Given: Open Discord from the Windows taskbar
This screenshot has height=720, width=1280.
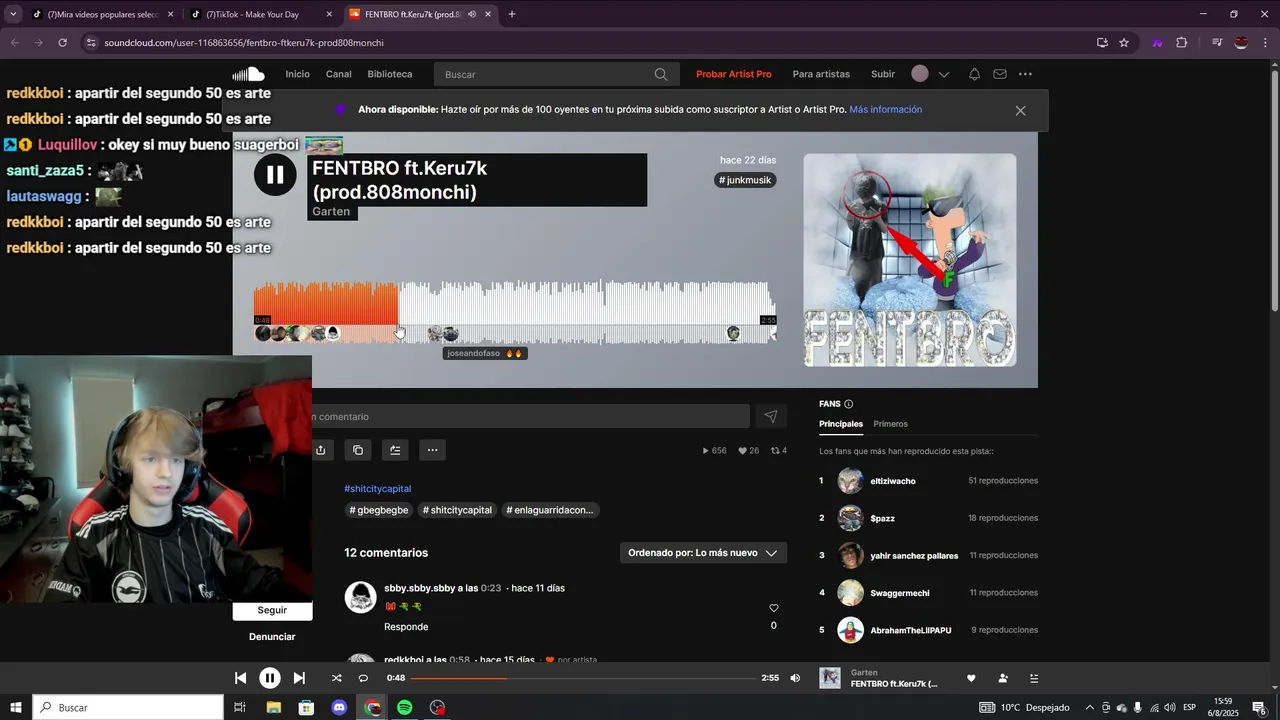Looking at the screenshot, I should [x=339, y=707].
